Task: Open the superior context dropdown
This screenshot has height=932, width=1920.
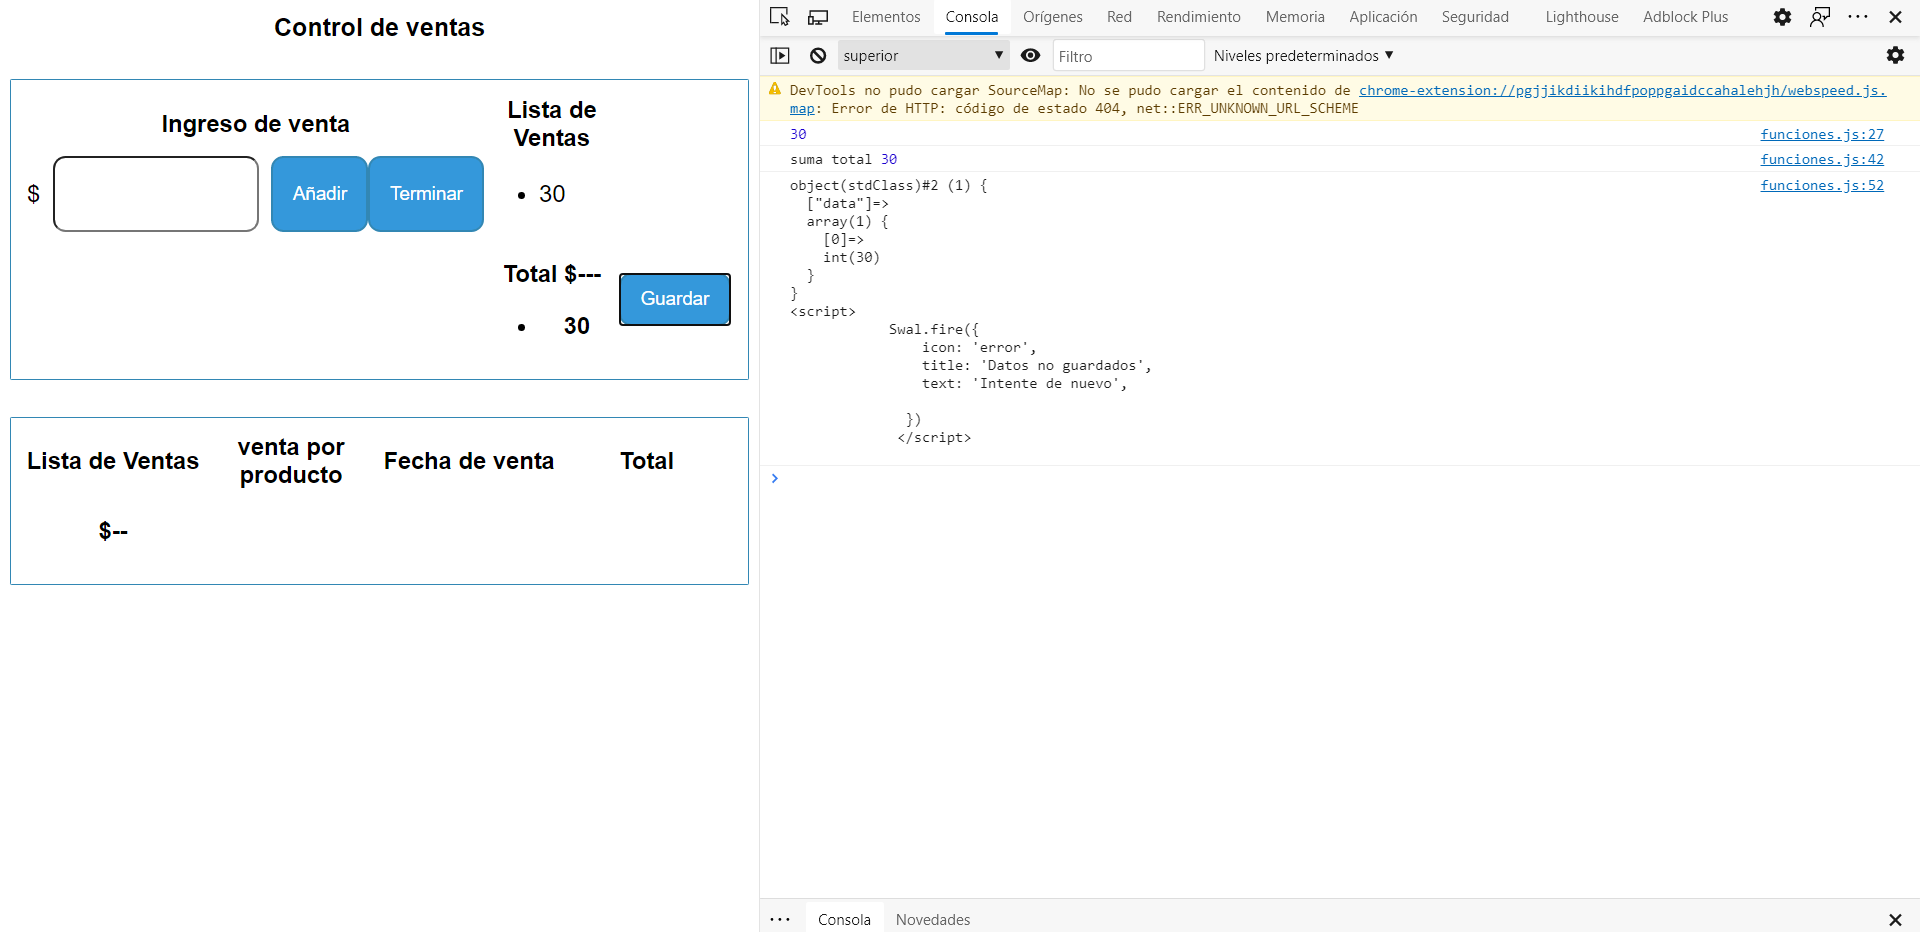Action: coord(923,56)
